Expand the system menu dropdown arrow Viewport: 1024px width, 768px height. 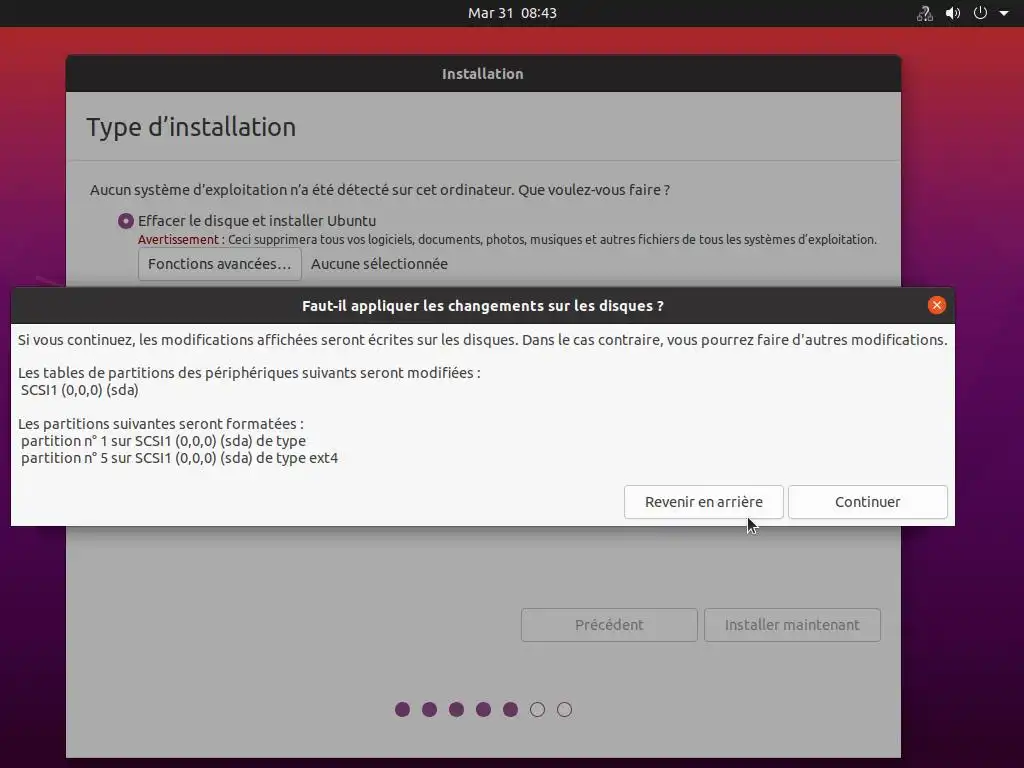pos(1004,13)
